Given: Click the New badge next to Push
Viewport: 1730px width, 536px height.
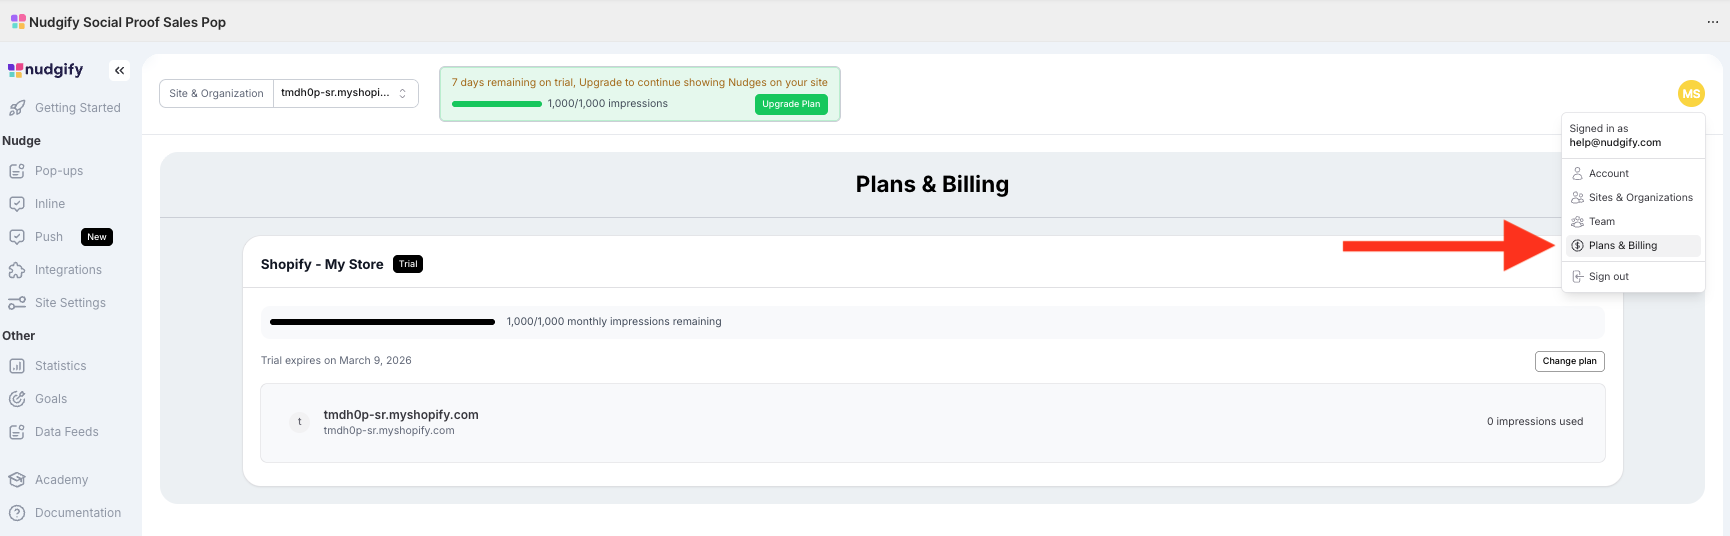Looking at the screenshot, I should tap(97, 237).
